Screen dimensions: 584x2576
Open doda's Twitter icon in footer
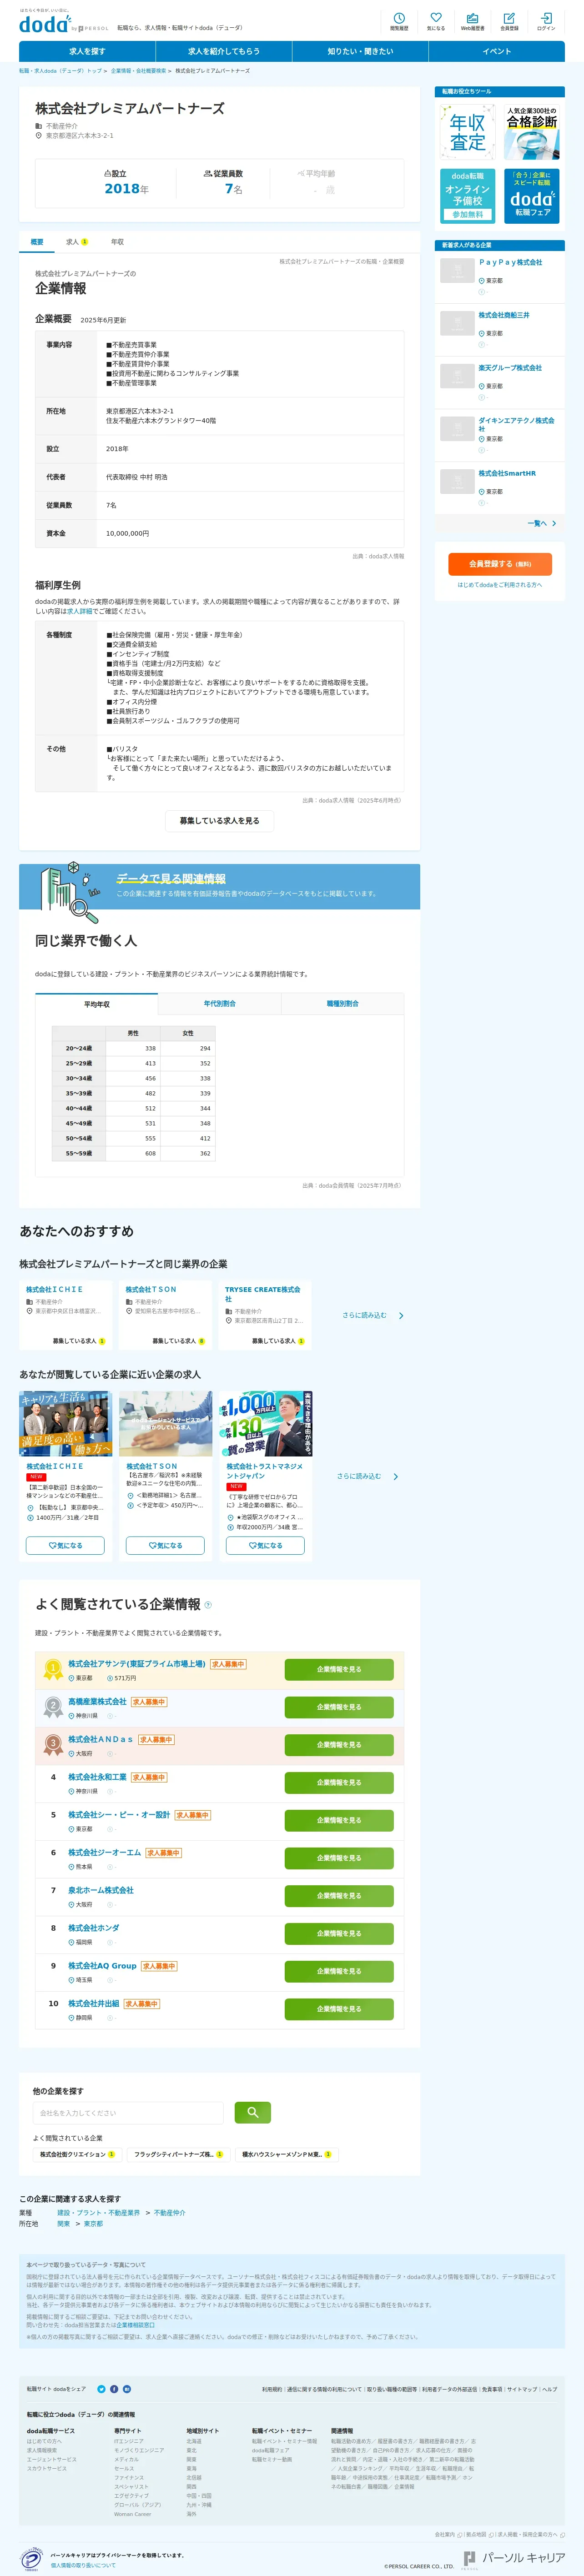101,2389
